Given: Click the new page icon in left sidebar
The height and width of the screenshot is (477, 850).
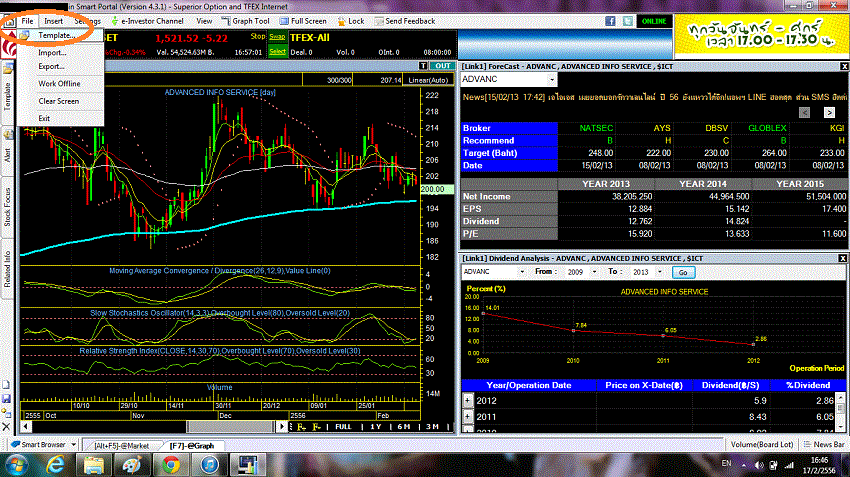Looking at the screenshot, I should [x=7, y=385].
